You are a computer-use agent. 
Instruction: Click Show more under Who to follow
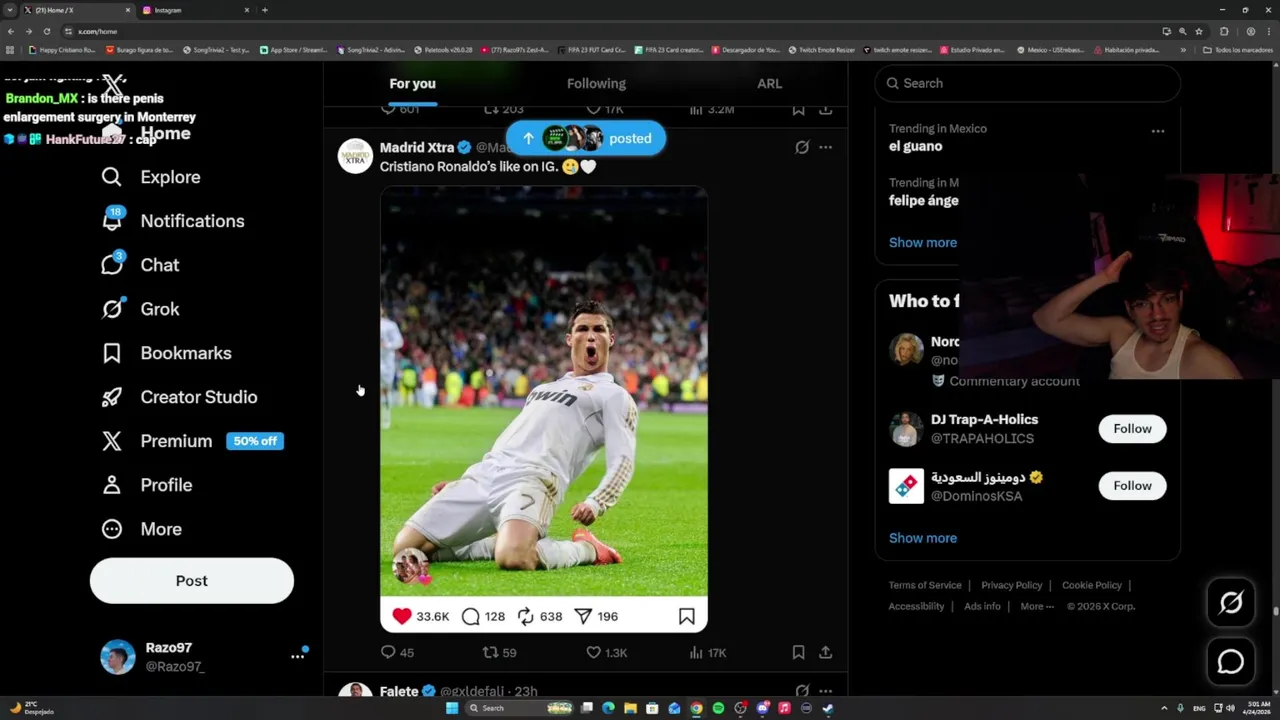(923, 538)
